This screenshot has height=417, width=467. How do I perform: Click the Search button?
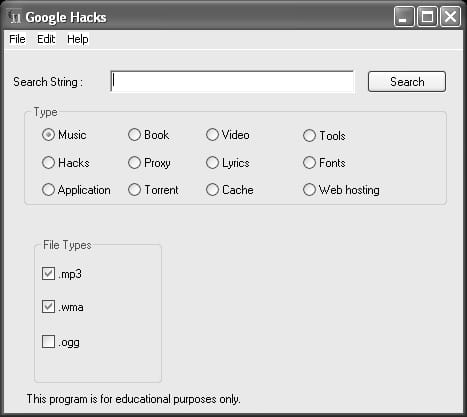click(407, 81)
